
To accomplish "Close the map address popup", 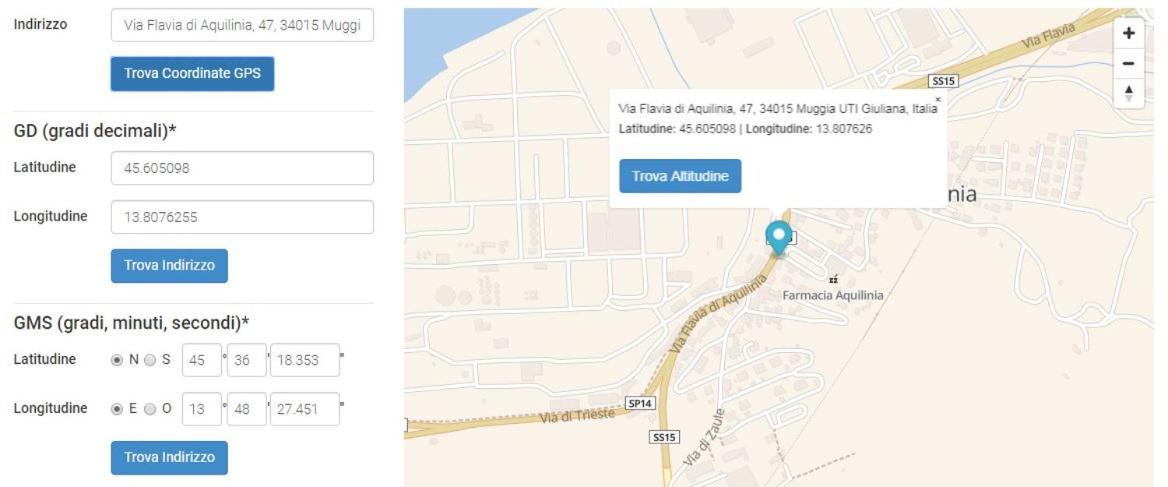I will pyautogui.click(x=938, y=99).
